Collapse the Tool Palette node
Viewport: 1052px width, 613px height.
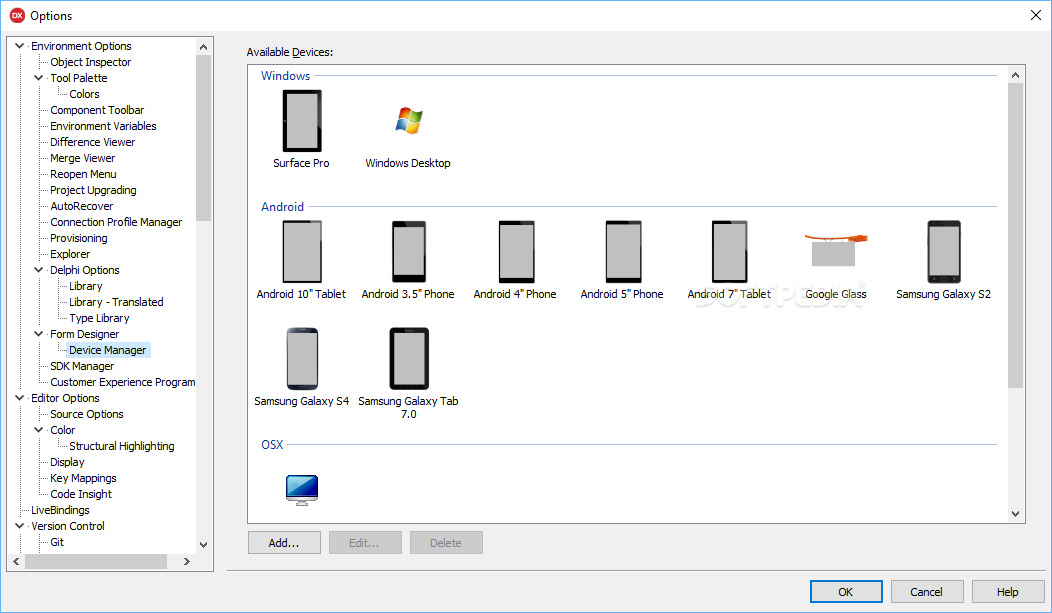(x=38, y=78)
